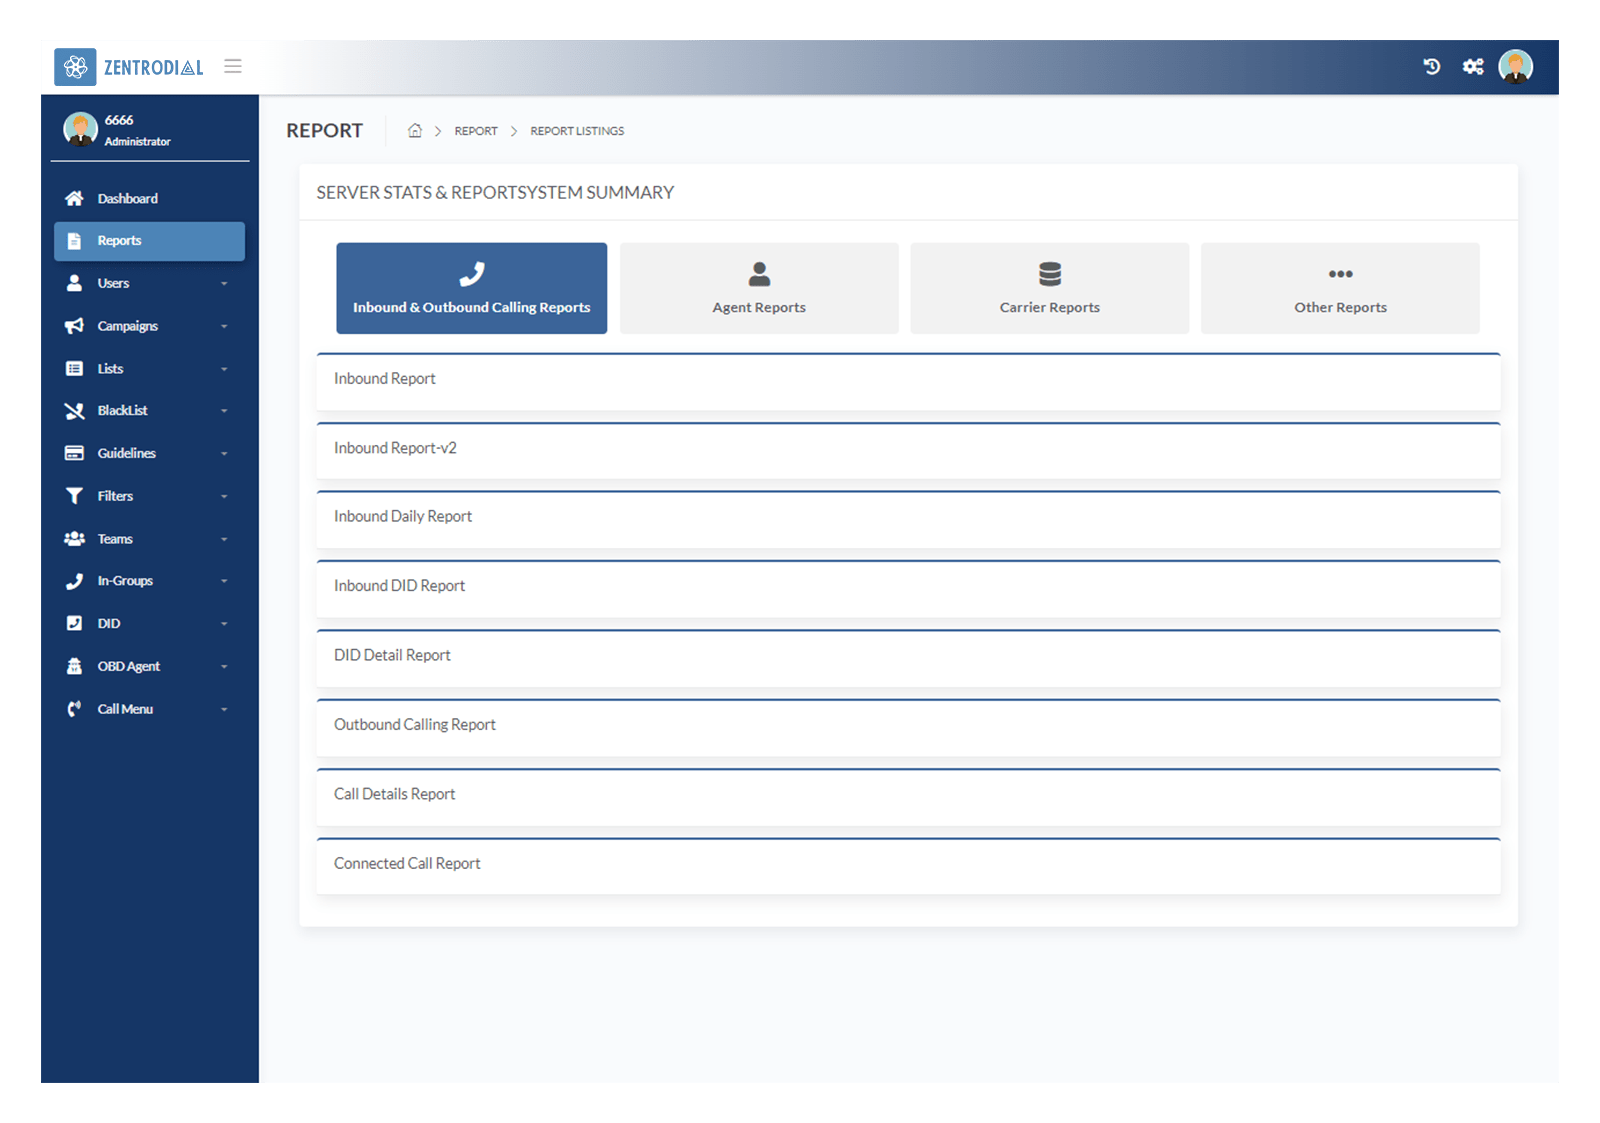Click the settings gear icon in top bar
The image size is (1600, 1123).
coord(1472,66)
